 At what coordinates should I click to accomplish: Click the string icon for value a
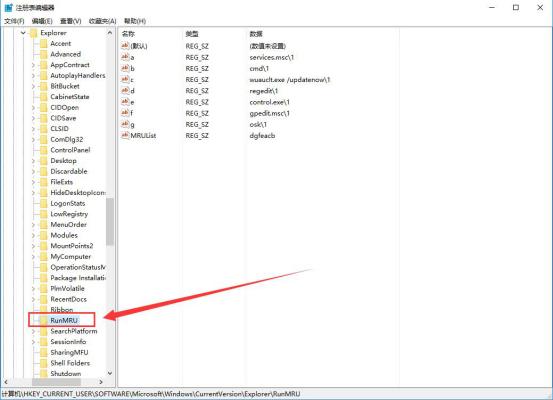tap(125, 57)
